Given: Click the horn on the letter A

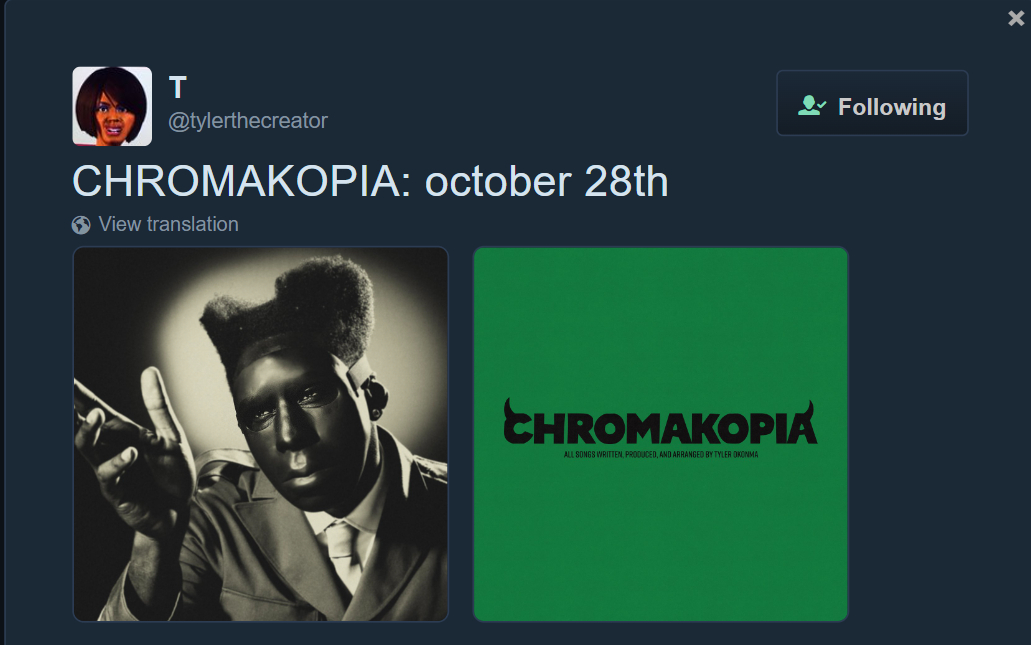Looking at the screenshot, I should tap(808, 410).
